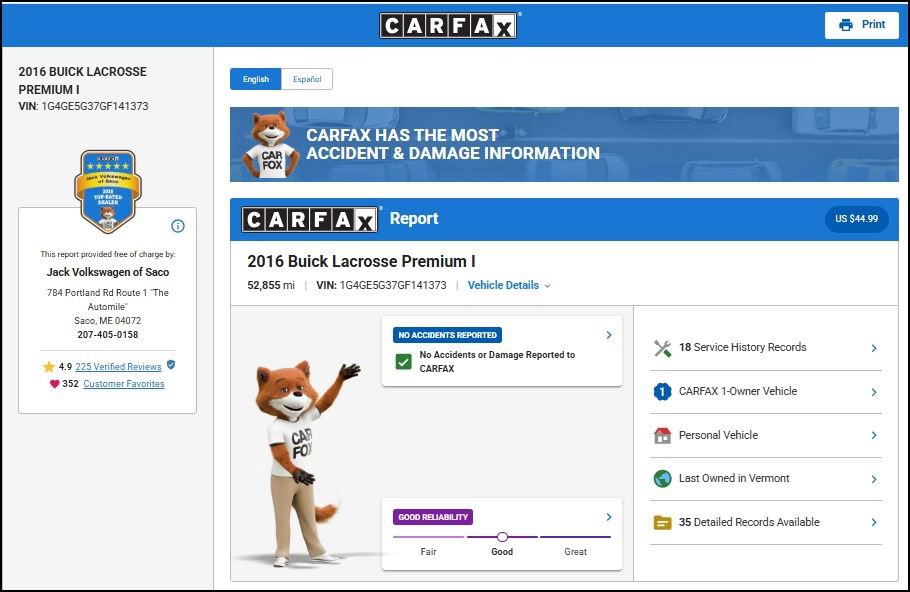Click Personal Vehicle text
The height and width of the screenshot is (592, 910).
(718, 435)
